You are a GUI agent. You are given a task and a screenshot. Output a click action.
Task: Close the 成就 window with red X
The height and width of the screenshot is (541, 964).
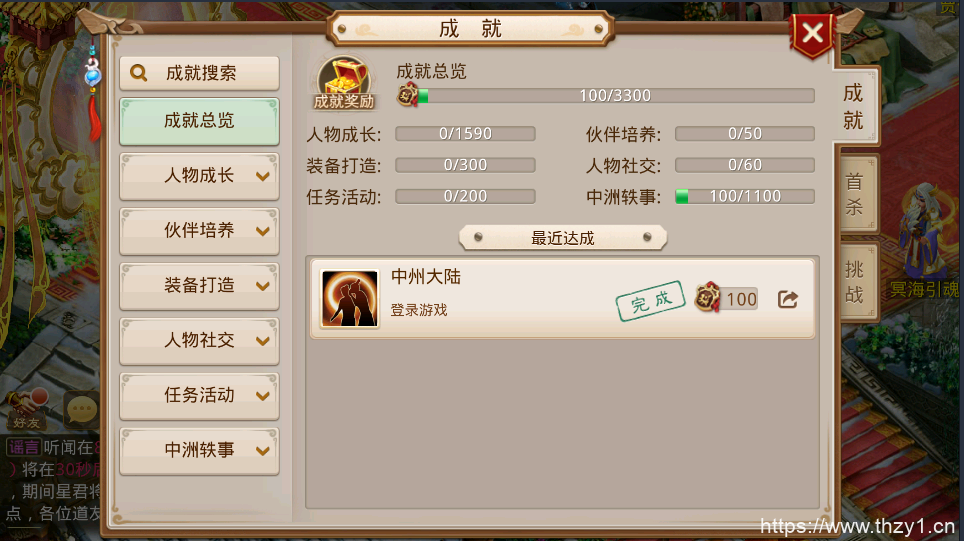click(812, 33)
